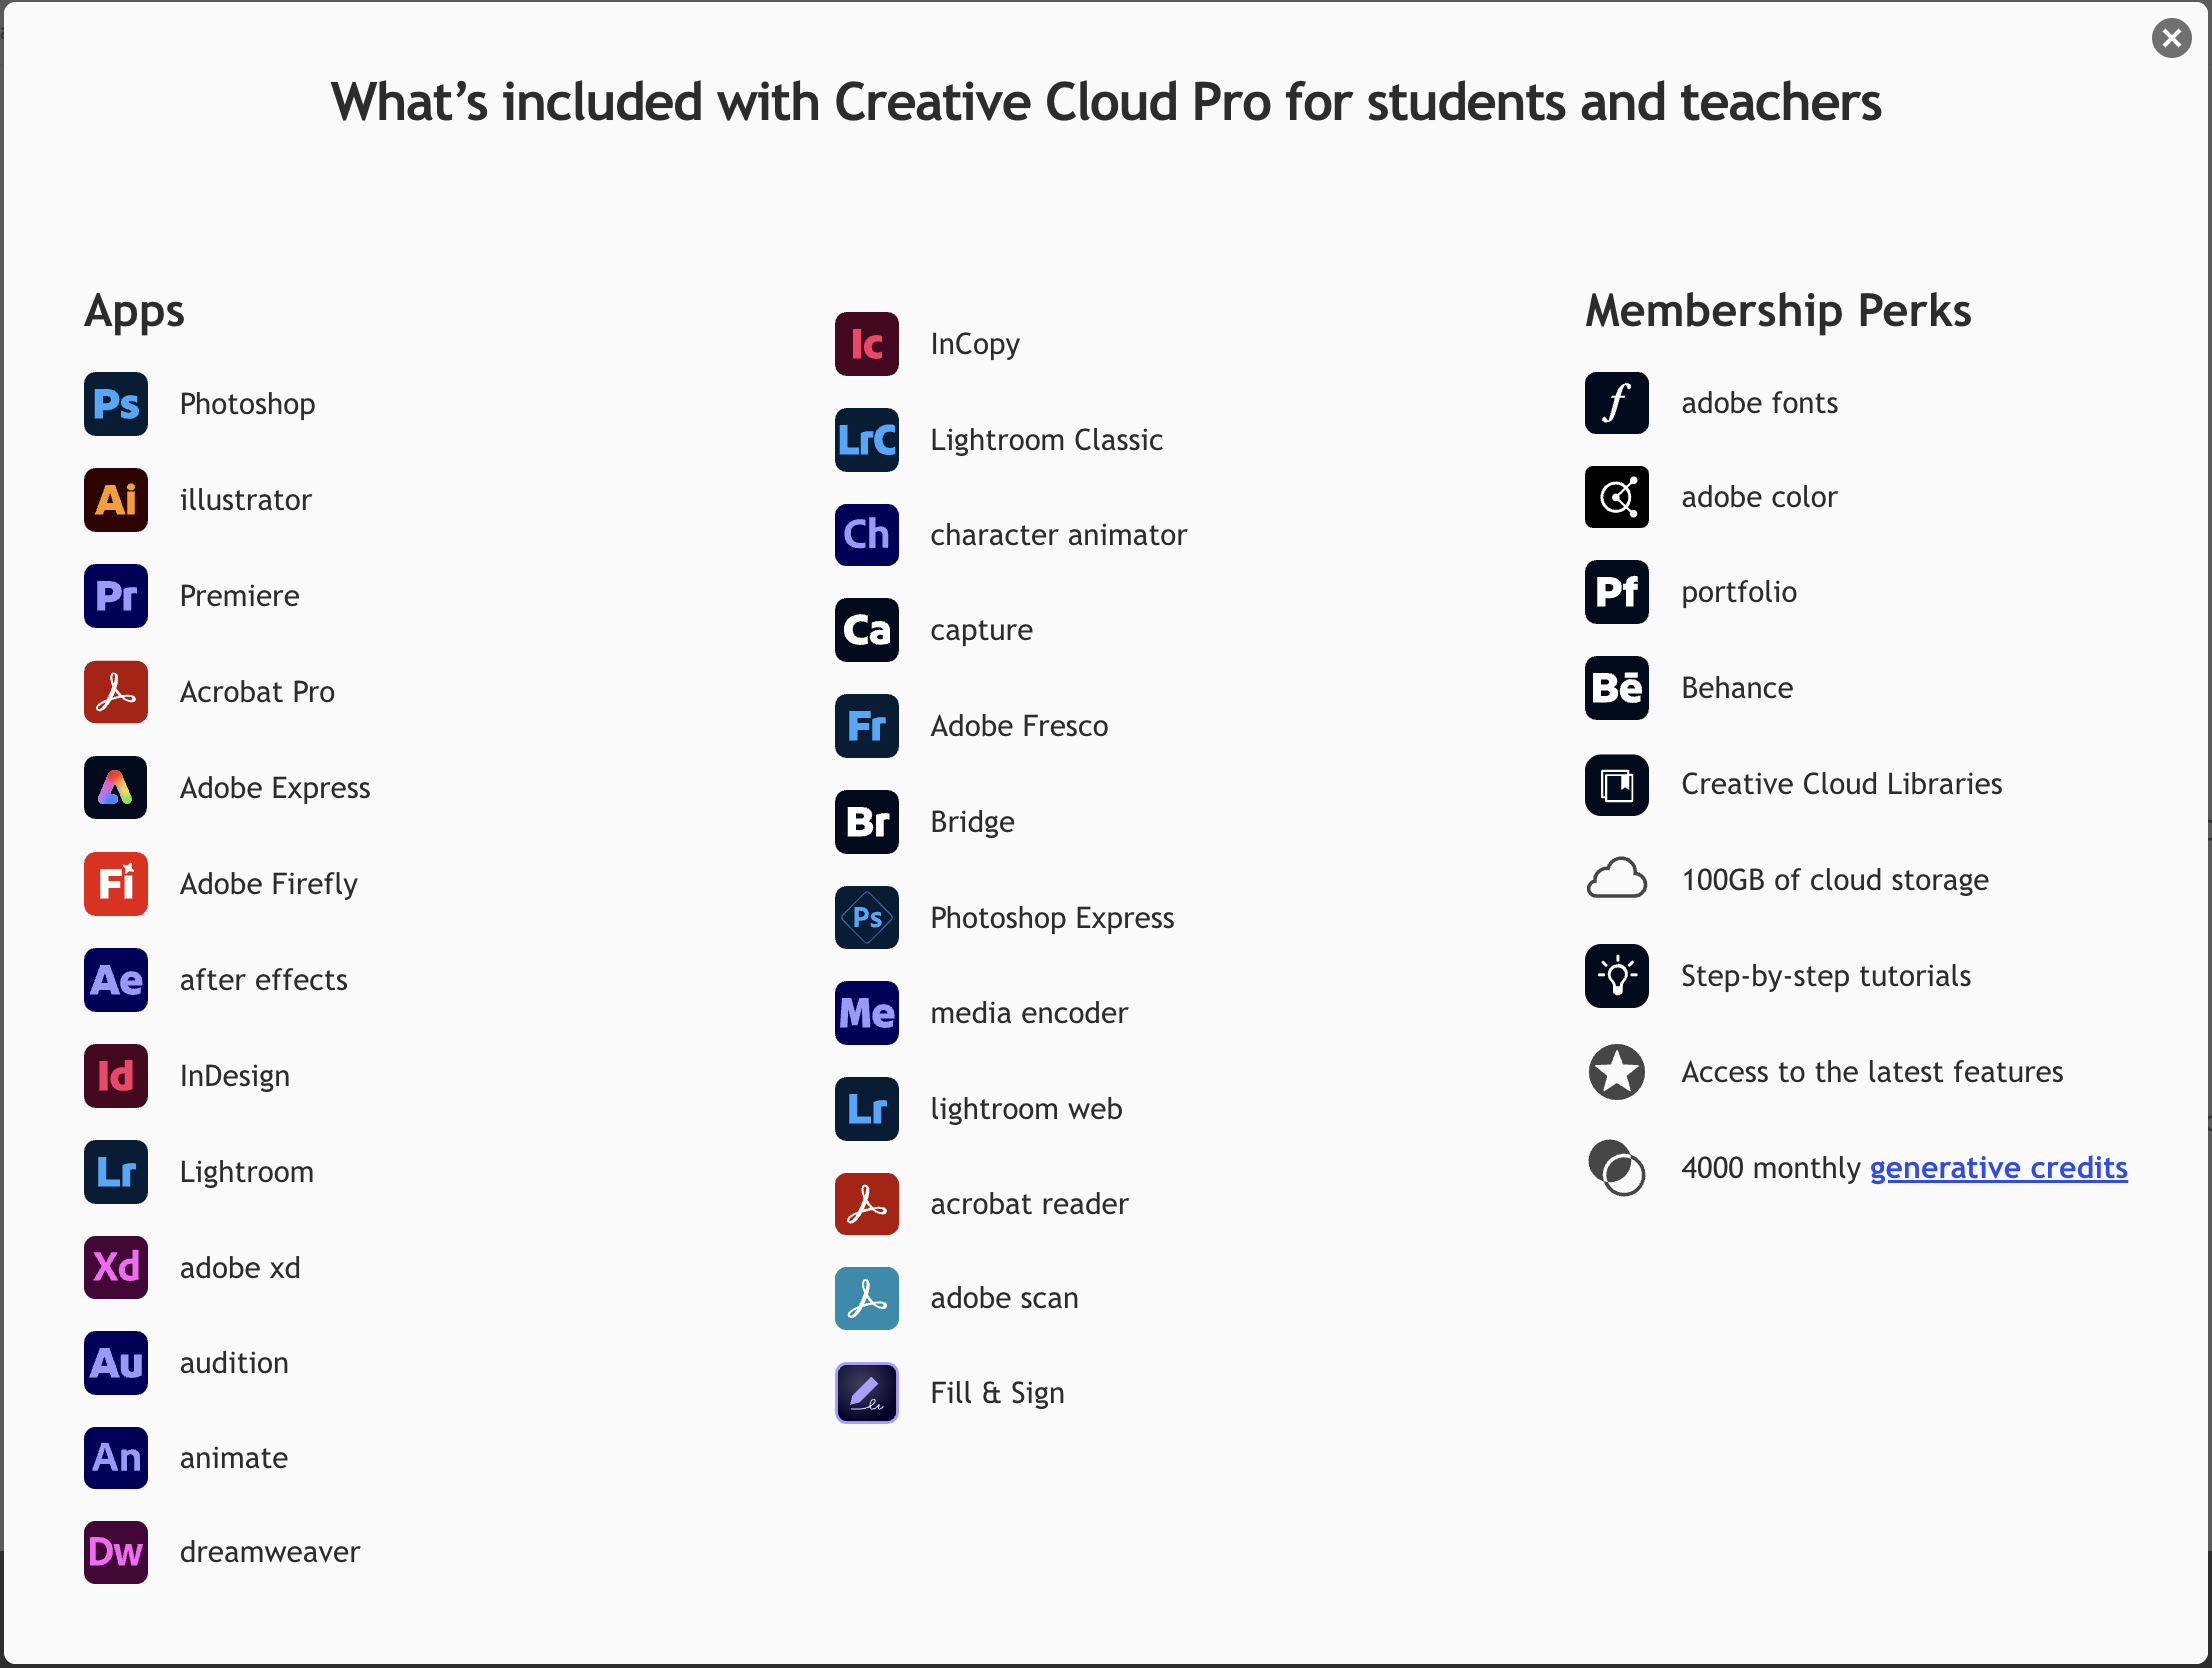
Task: Click the Fill & Sign icon
Action: point(867,1393)
